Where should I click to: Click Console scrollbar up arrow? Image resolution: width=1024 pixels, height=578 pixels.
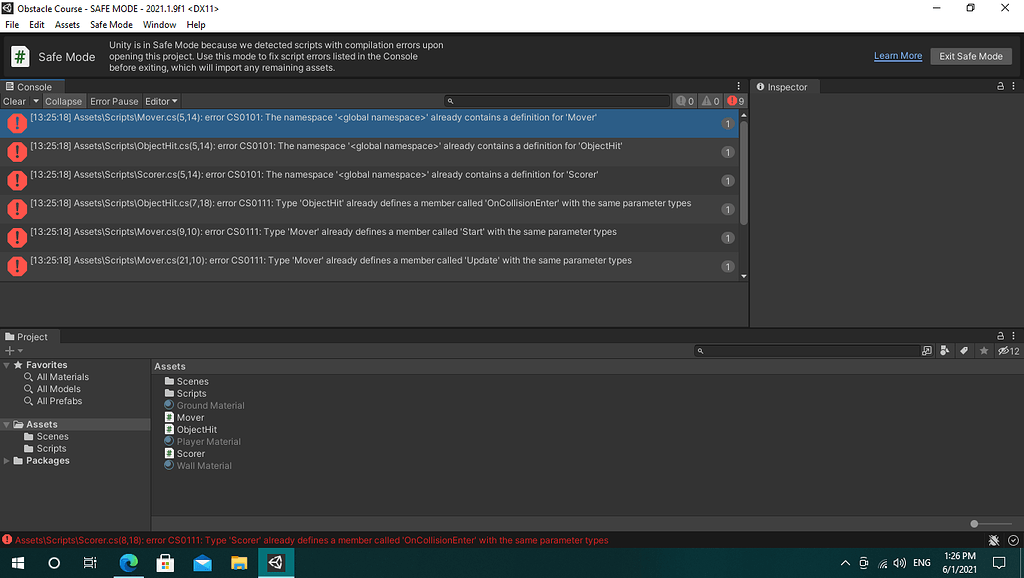click(743, 115)
